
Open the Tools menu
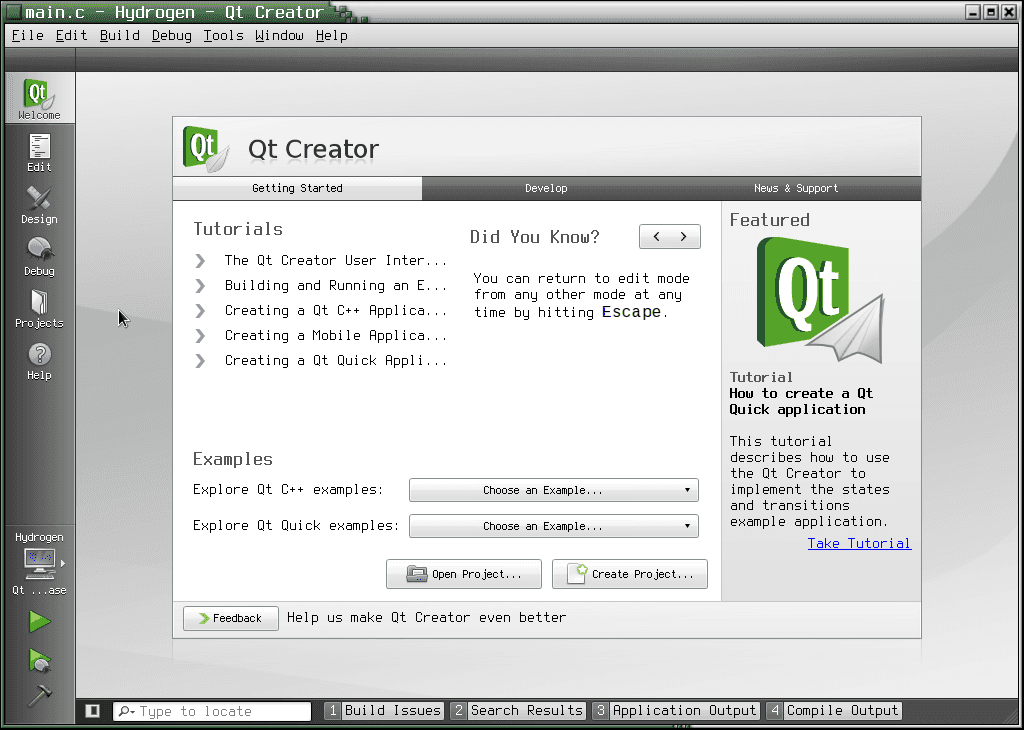223,35
